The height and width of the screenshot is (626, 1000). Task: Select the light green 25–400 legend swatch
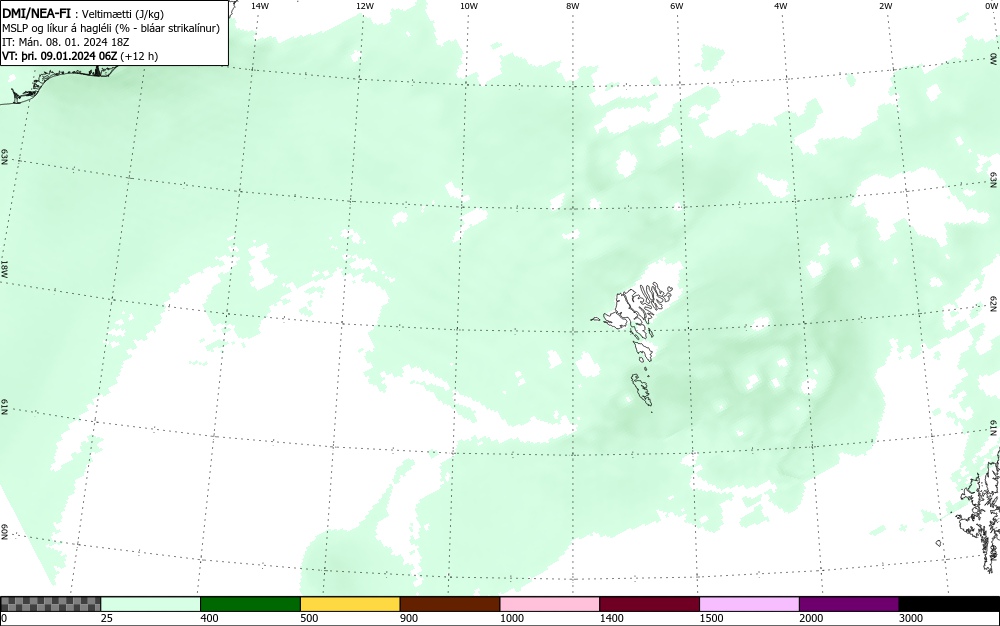click(x=151, y=604)
